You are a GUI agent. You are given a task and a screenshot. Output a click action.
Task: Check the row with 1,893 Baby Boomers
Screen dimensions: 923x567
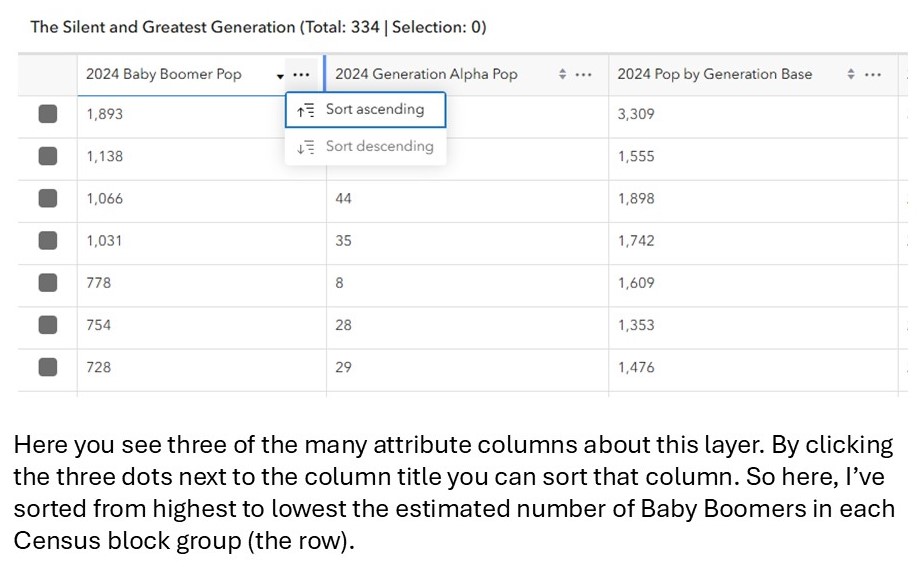48,114
